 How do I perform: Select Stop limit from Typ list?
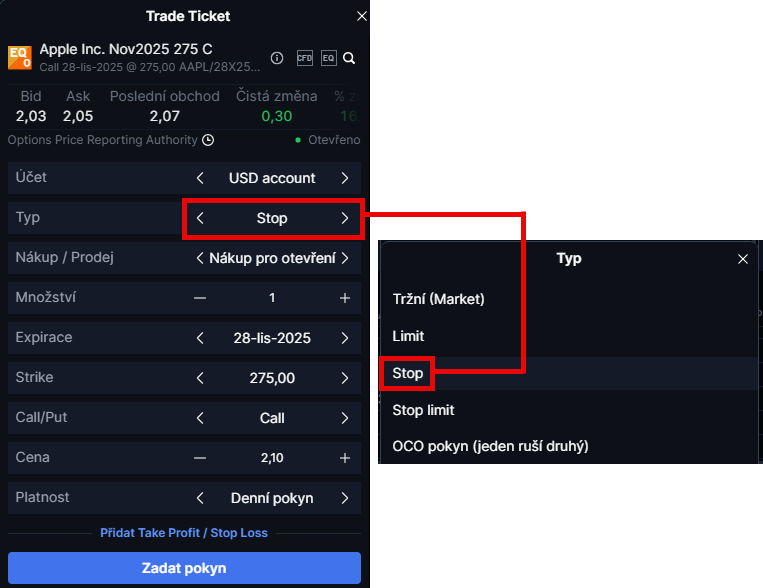pyautogui.click(x=424, y=410)
